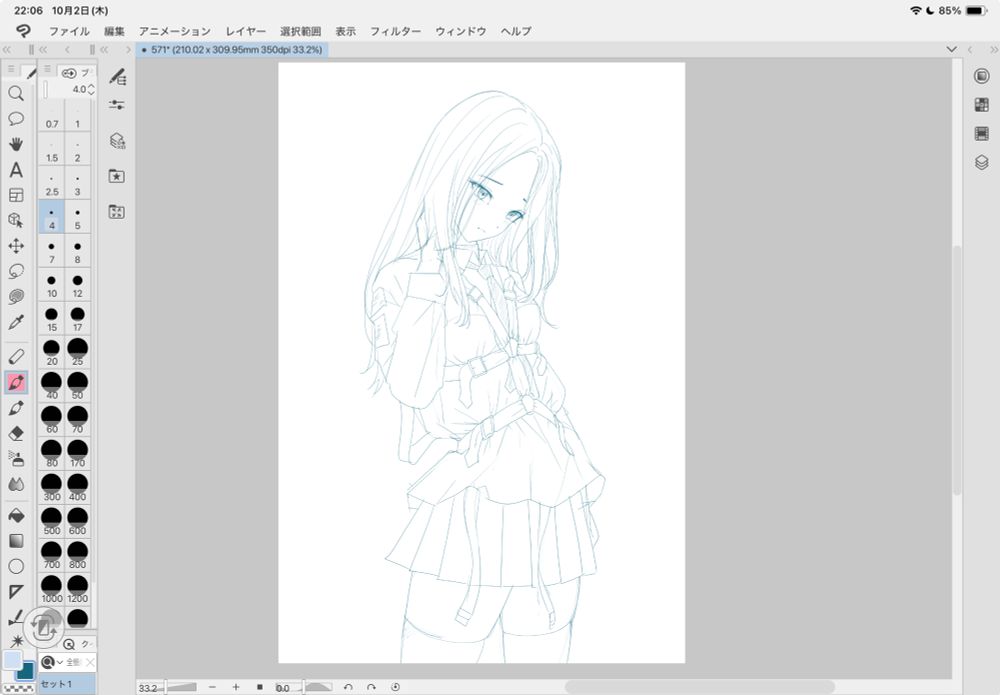Viewport: 1000px width, 695px height.
Task: Reset canvas rotation circular icon
Action: point(395,687)
